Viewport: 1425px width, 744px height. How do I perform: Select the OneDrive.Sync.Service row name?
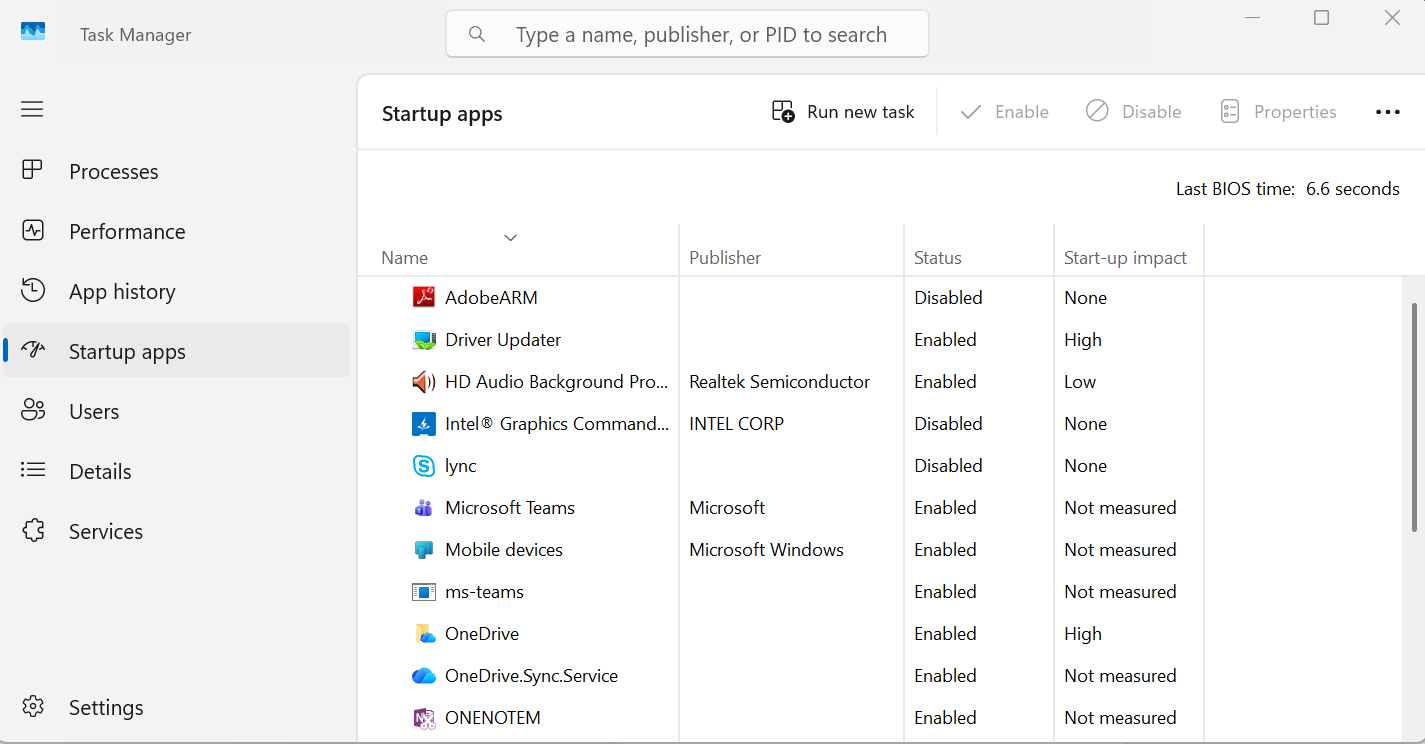tap(531, 676)
